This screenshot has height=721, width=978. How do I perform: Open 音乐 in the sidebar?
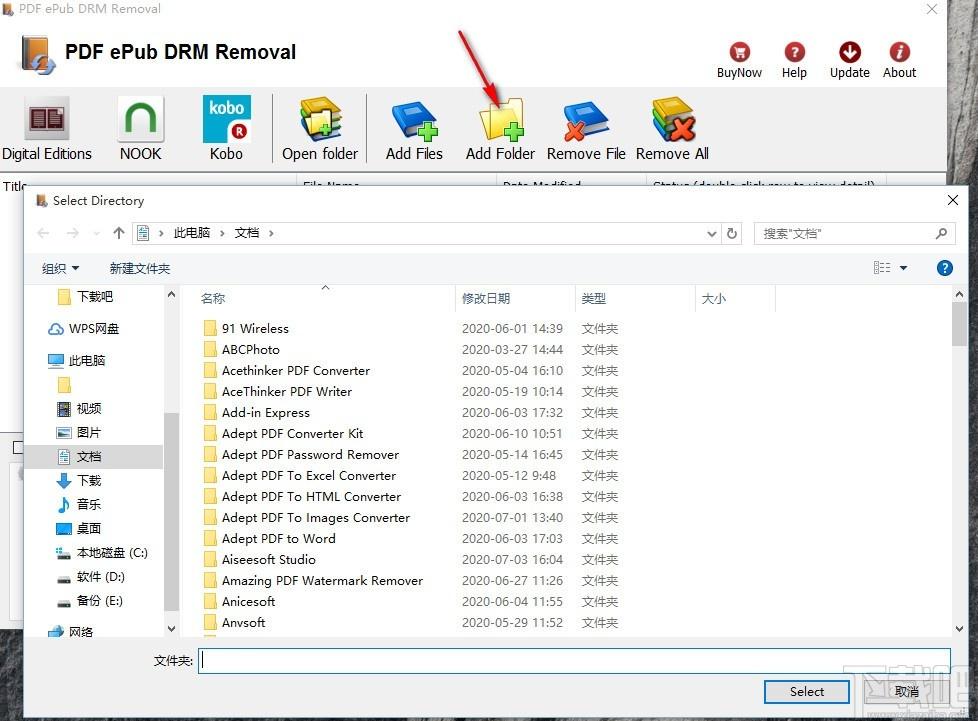[x=79, y=504]
